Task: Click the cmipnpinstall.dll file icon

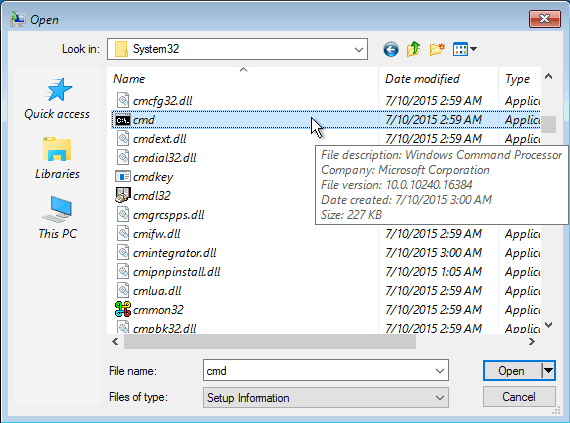Action: click(123, 272)
